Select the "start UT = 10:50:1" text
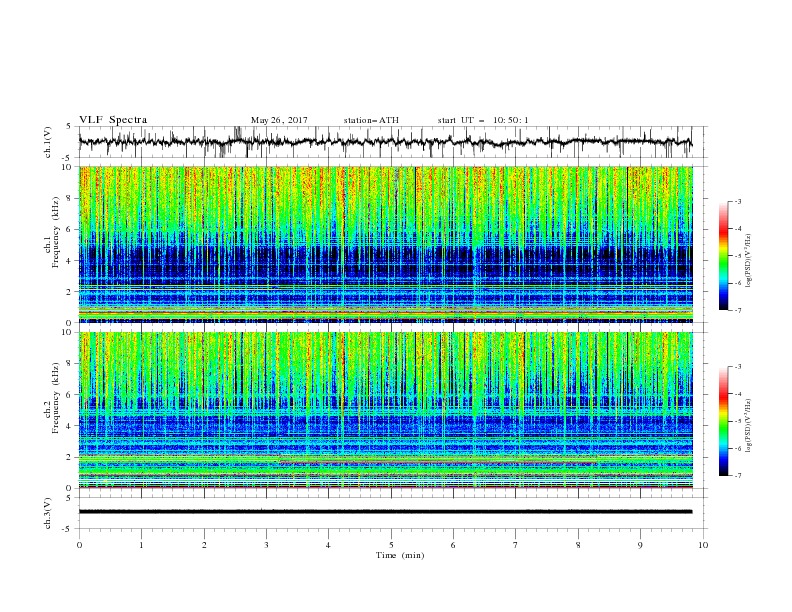 [483, 120]
